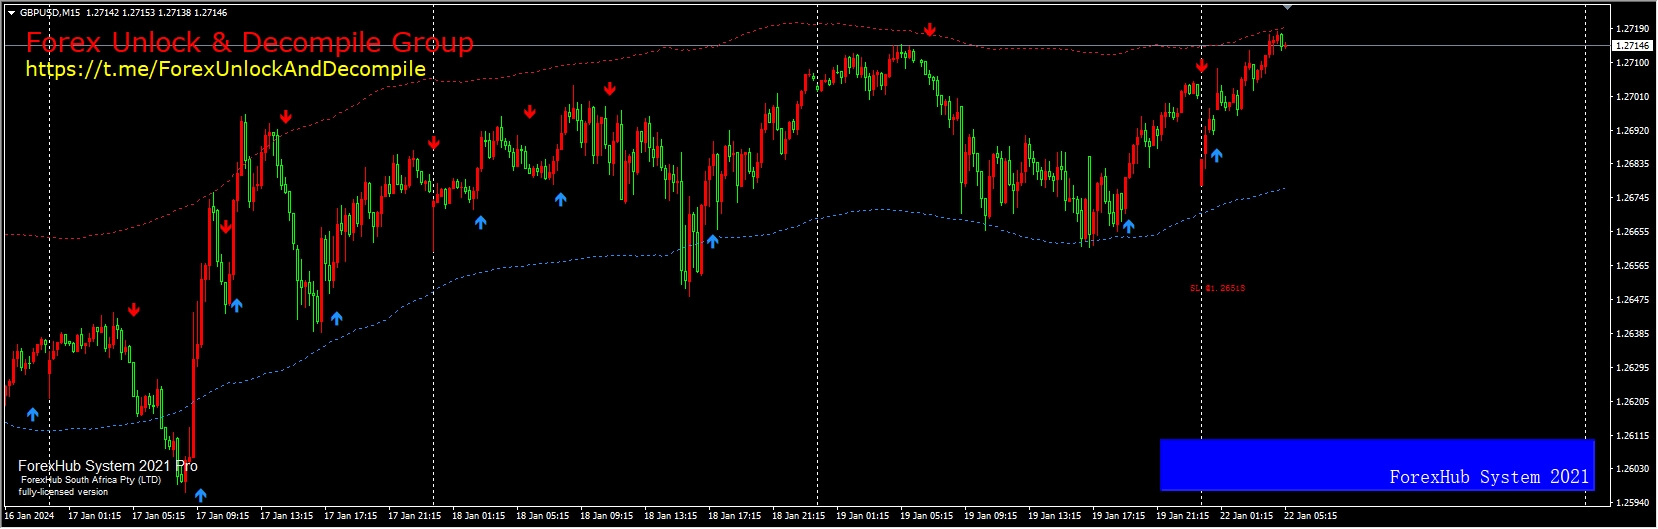The width and height of the screenshot is (1658, 529).
Task: Click price axis level 1.26745
Action: 1632,198
